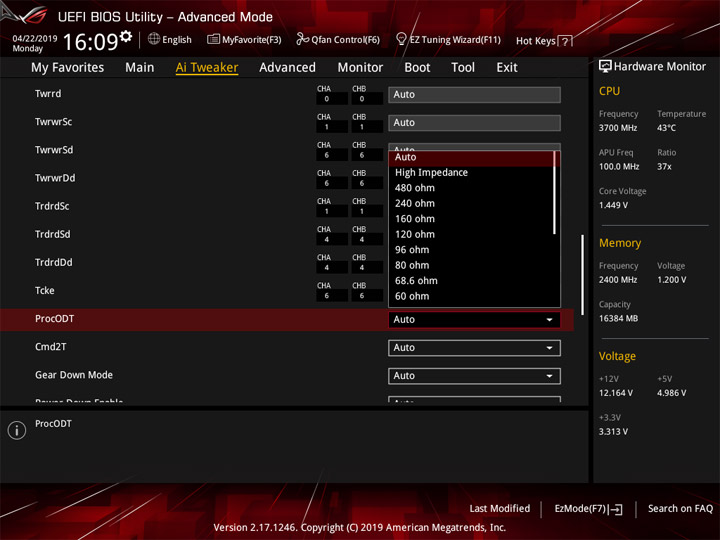This screenshot has height=540, width=720.
Task: Click Hot Keys
Action: coord(544,41)
